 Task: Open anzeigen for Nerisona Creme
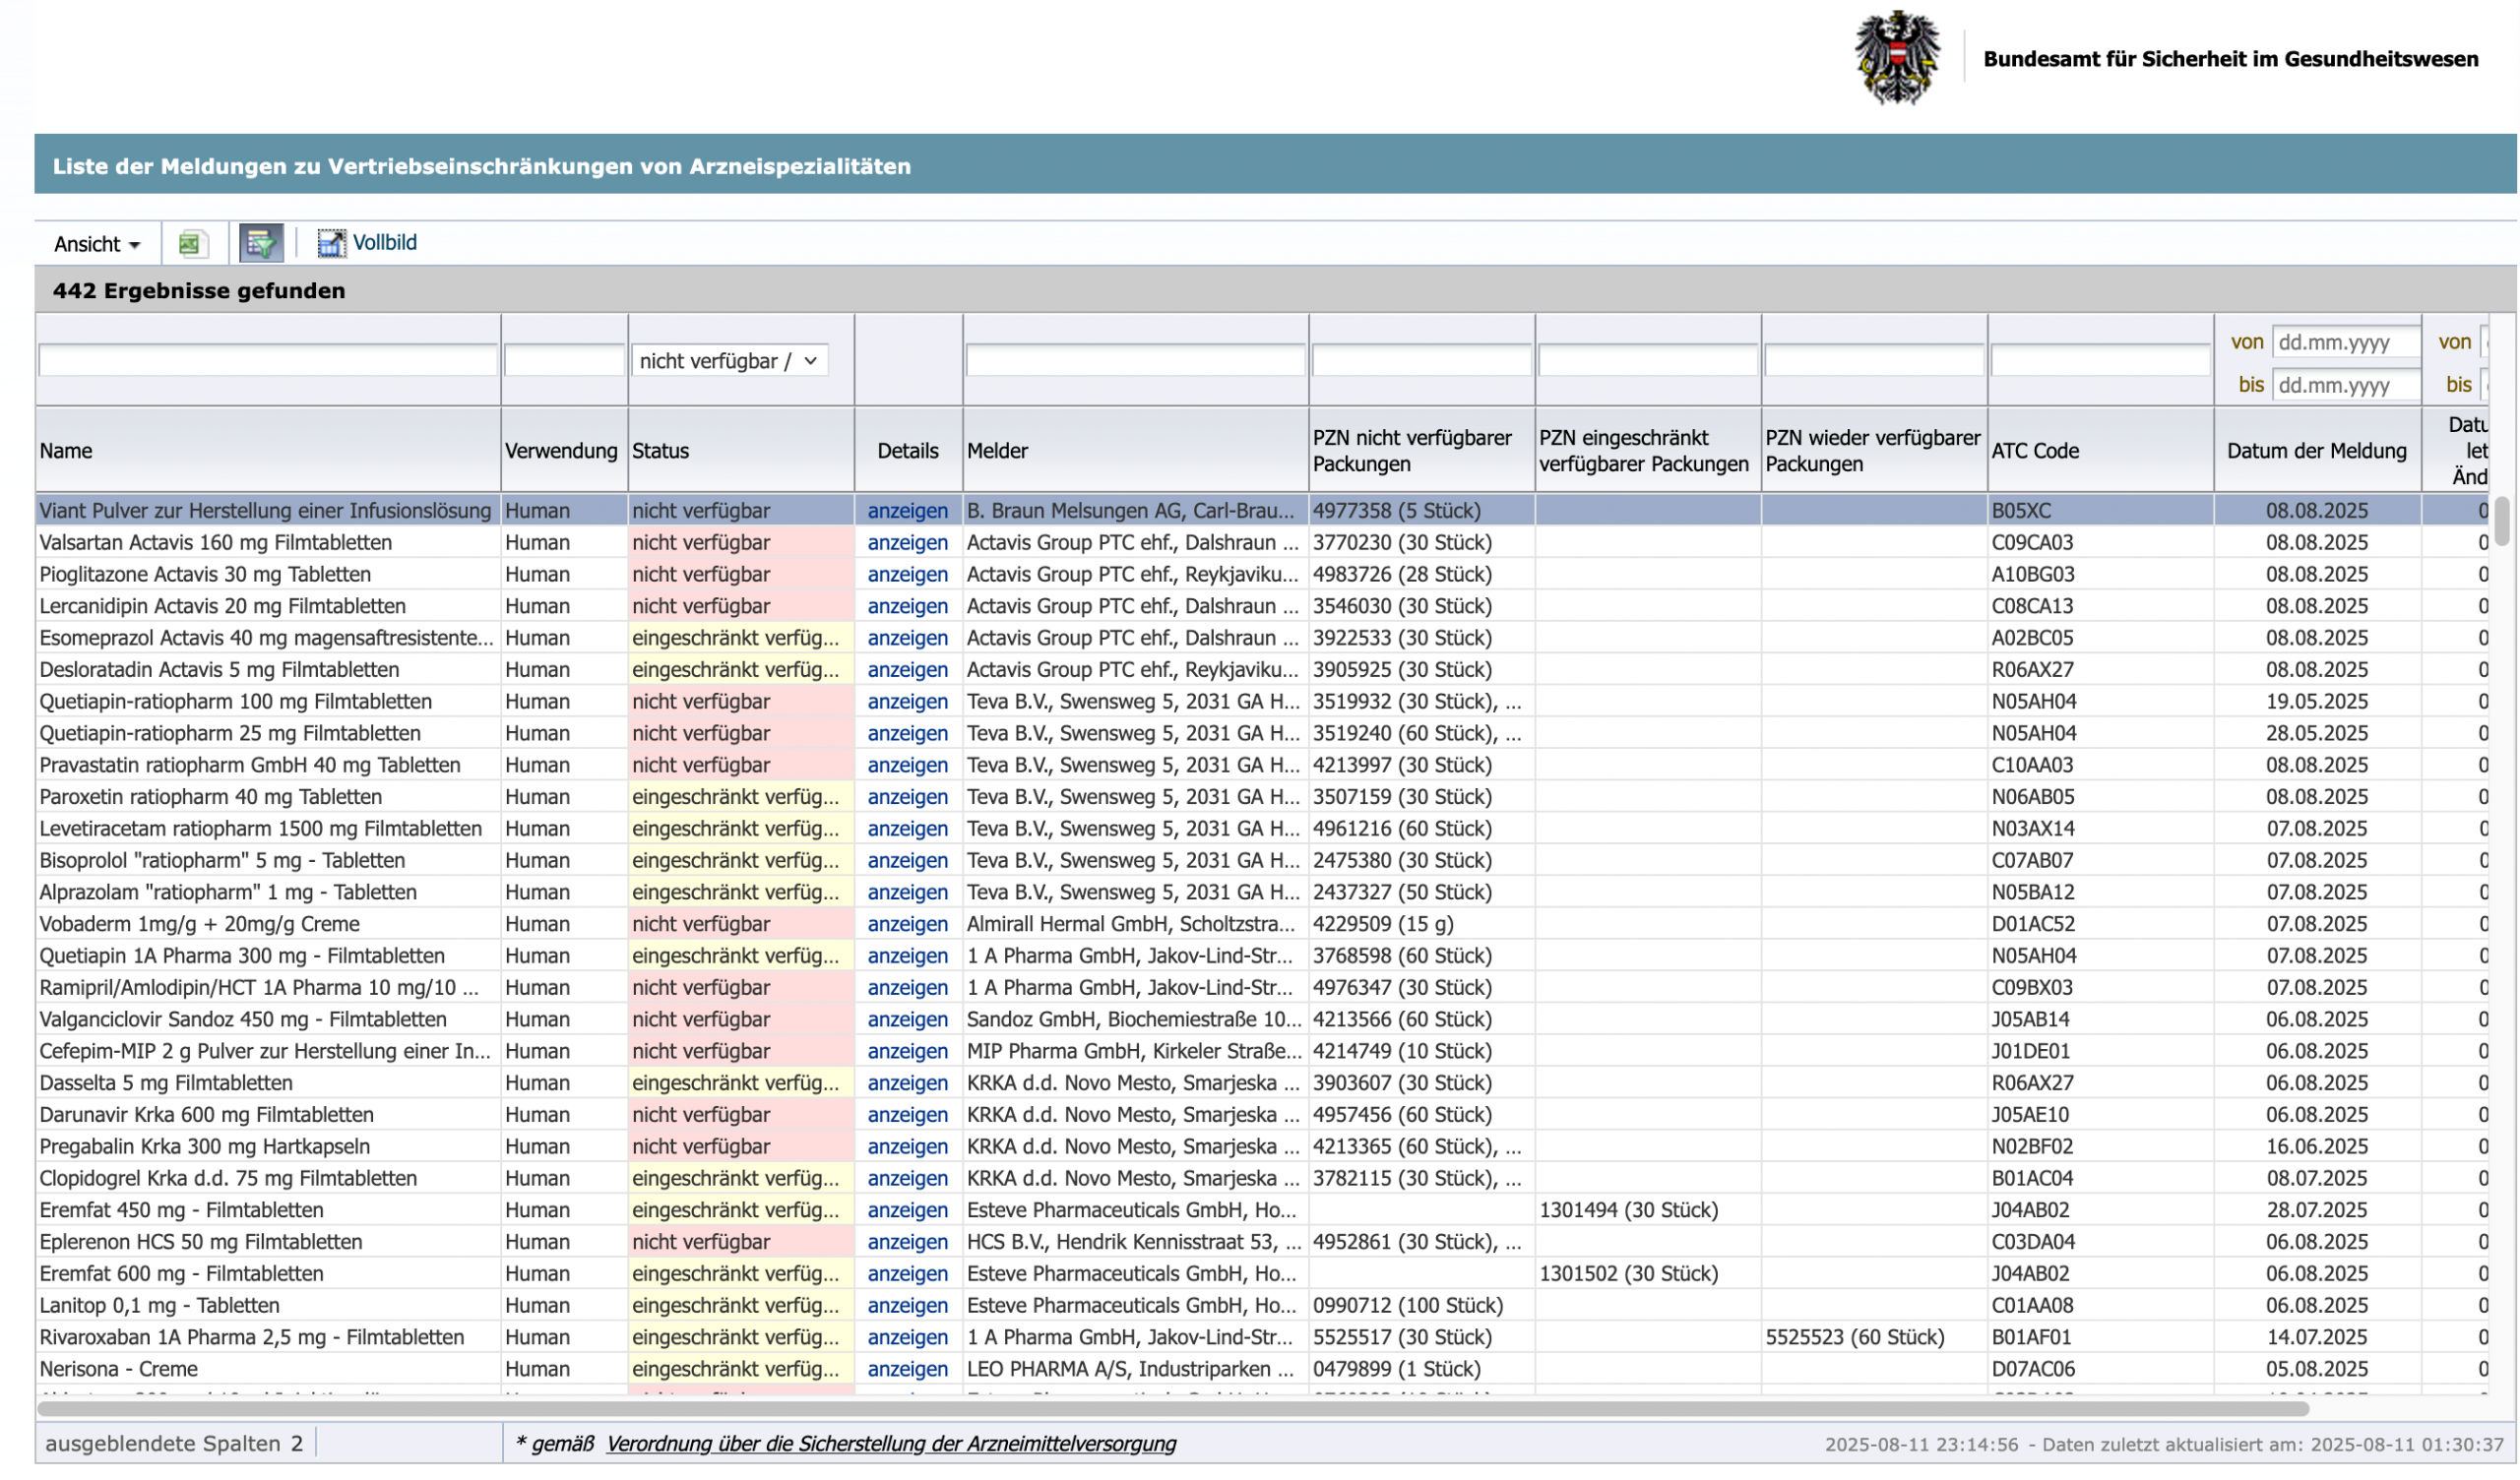[x=907, y=1369]
